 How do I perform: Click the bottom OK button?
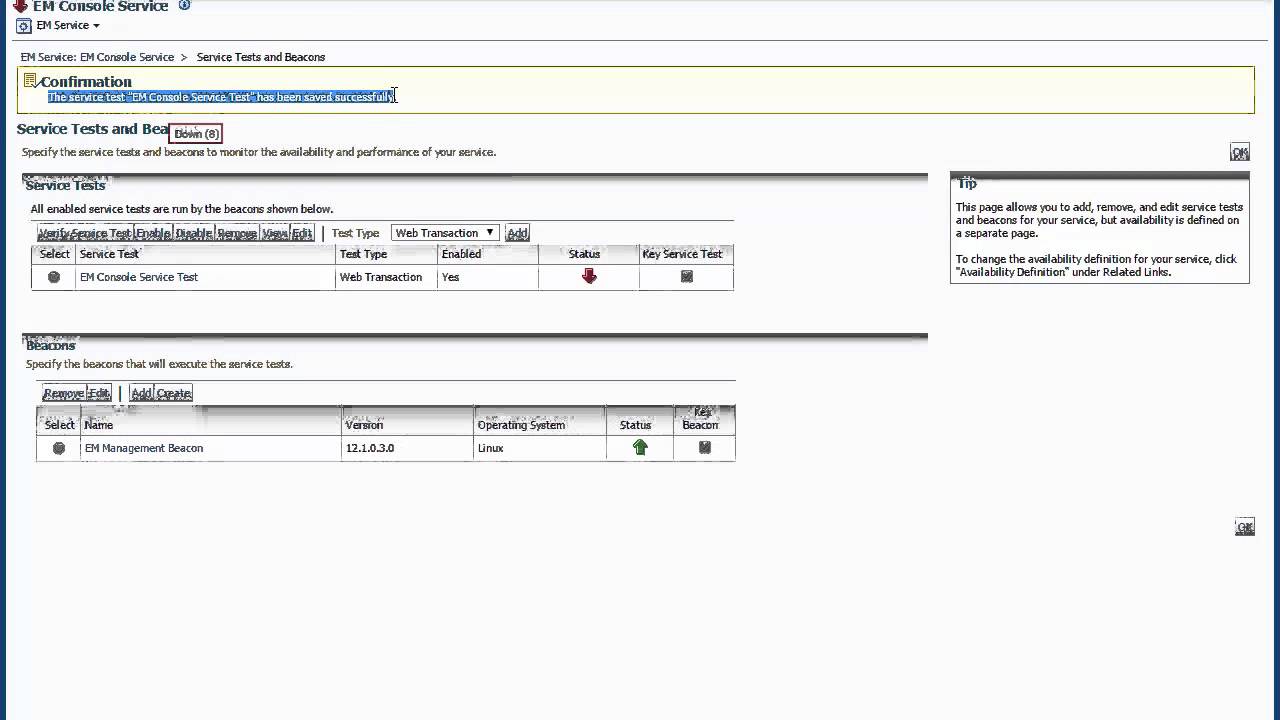[x=1245, y=527]
